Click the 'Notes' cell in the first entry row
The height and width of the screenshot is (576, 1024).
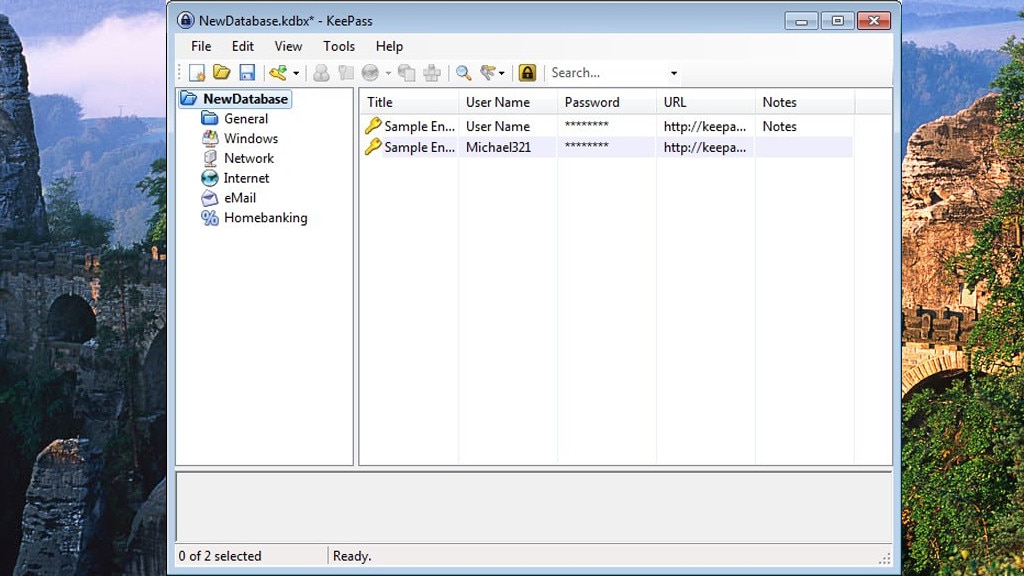point(780,126)
